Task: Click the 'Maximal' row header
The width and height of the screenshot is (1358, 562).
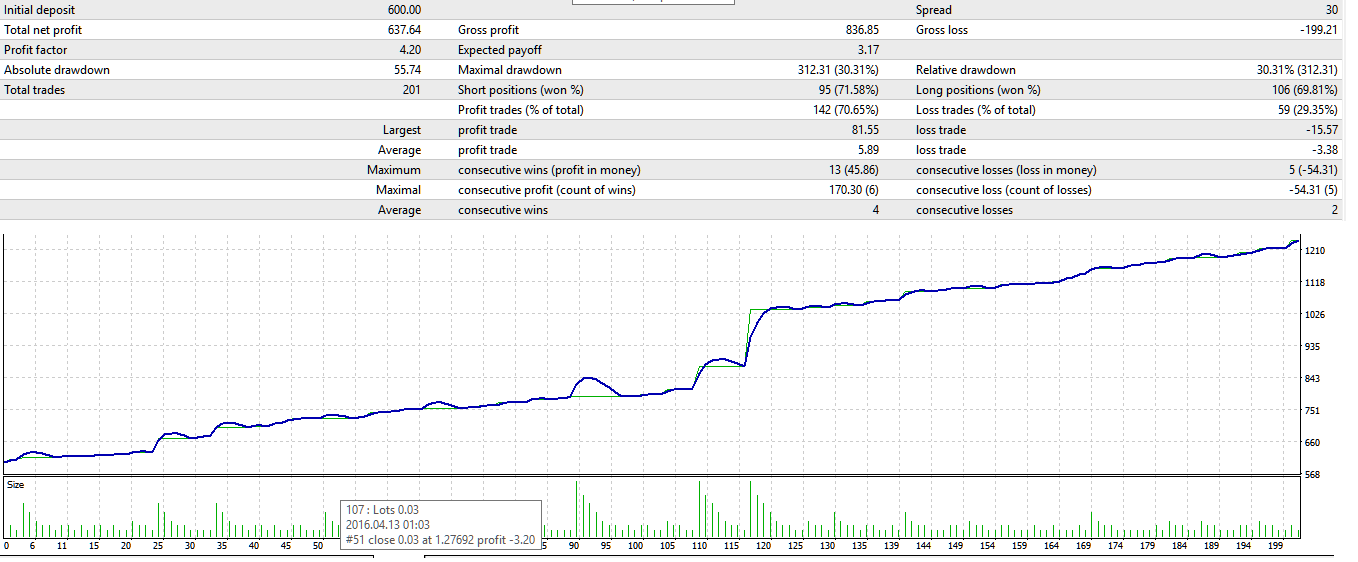Action: coord(398,190)
